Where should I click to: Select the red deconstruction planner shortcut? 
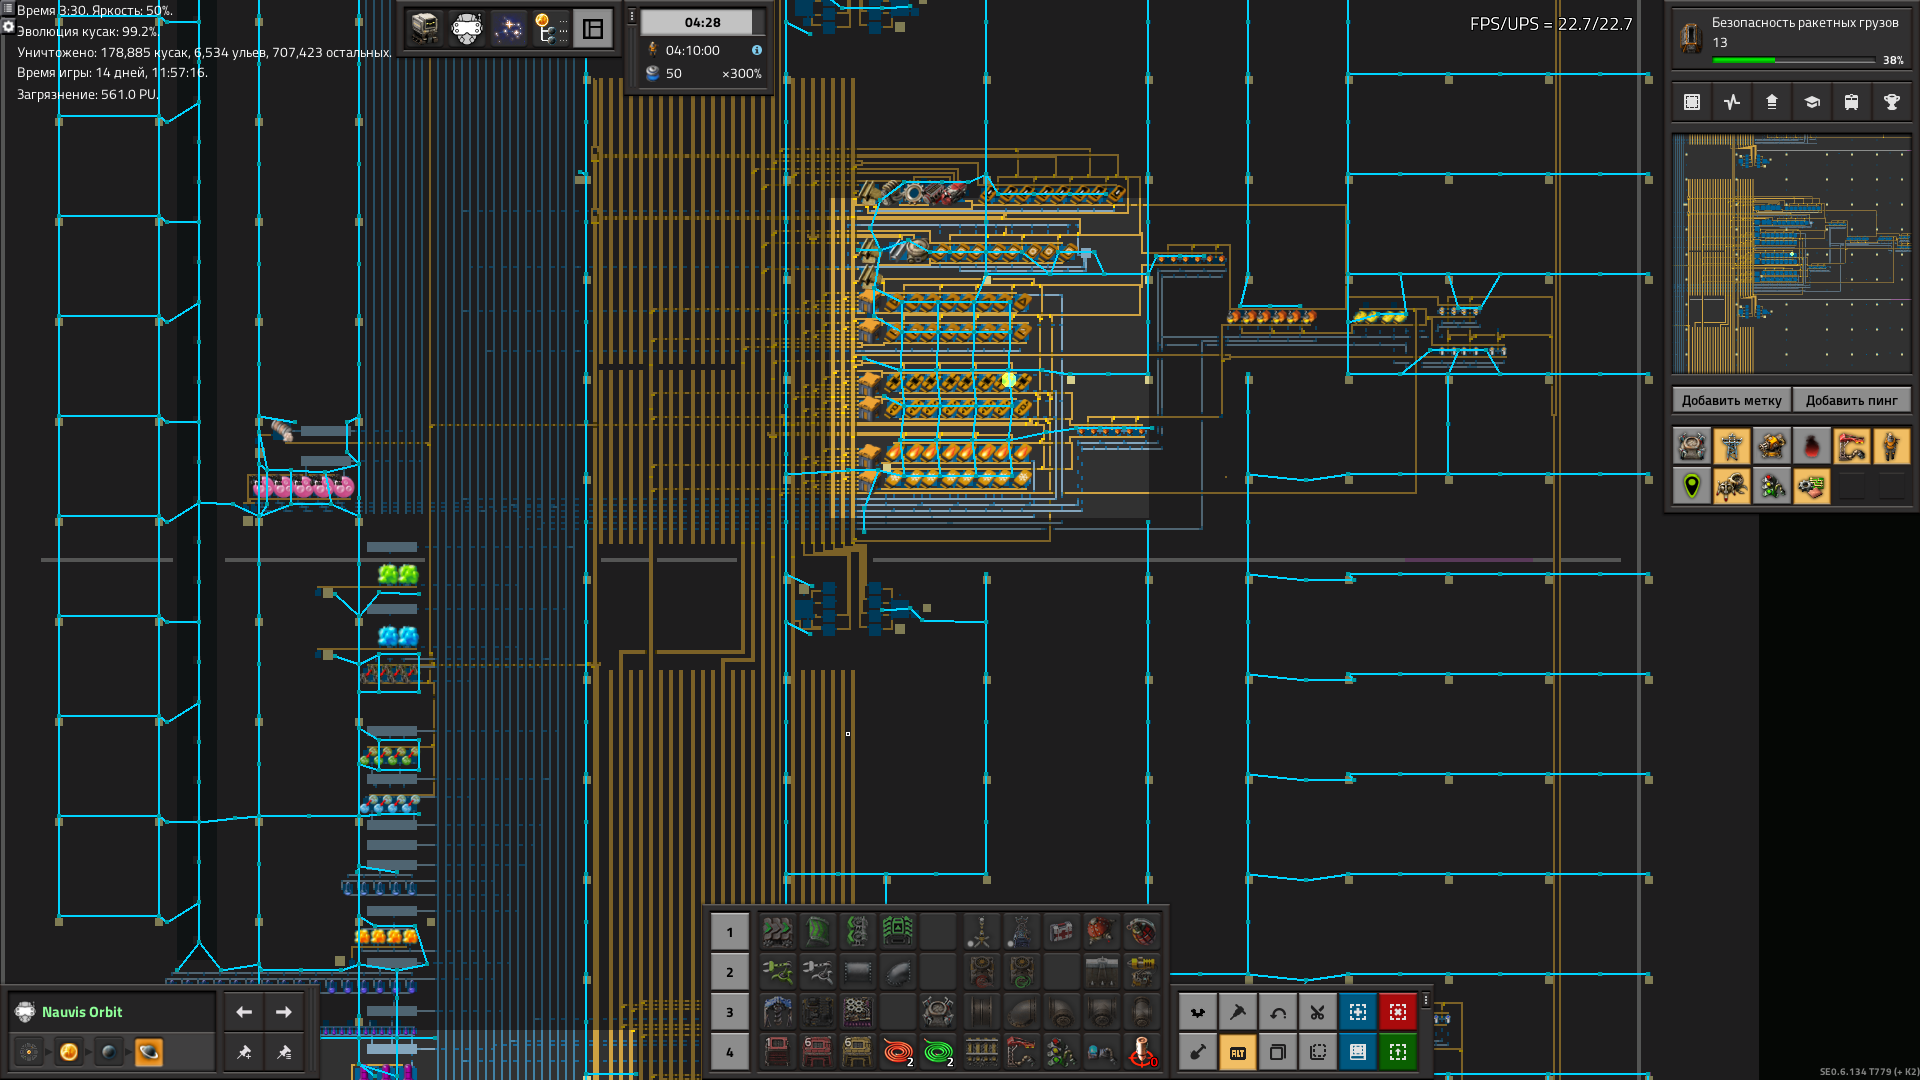coord(1397,1012)
